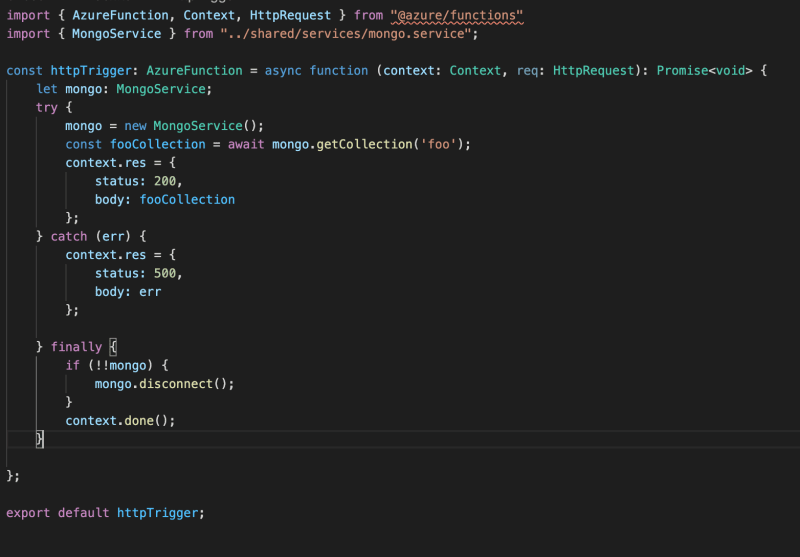Click MongoService in the second import line
Image resolution: width=800 pixels, height=557 pixels.
[x=116, y=34]
